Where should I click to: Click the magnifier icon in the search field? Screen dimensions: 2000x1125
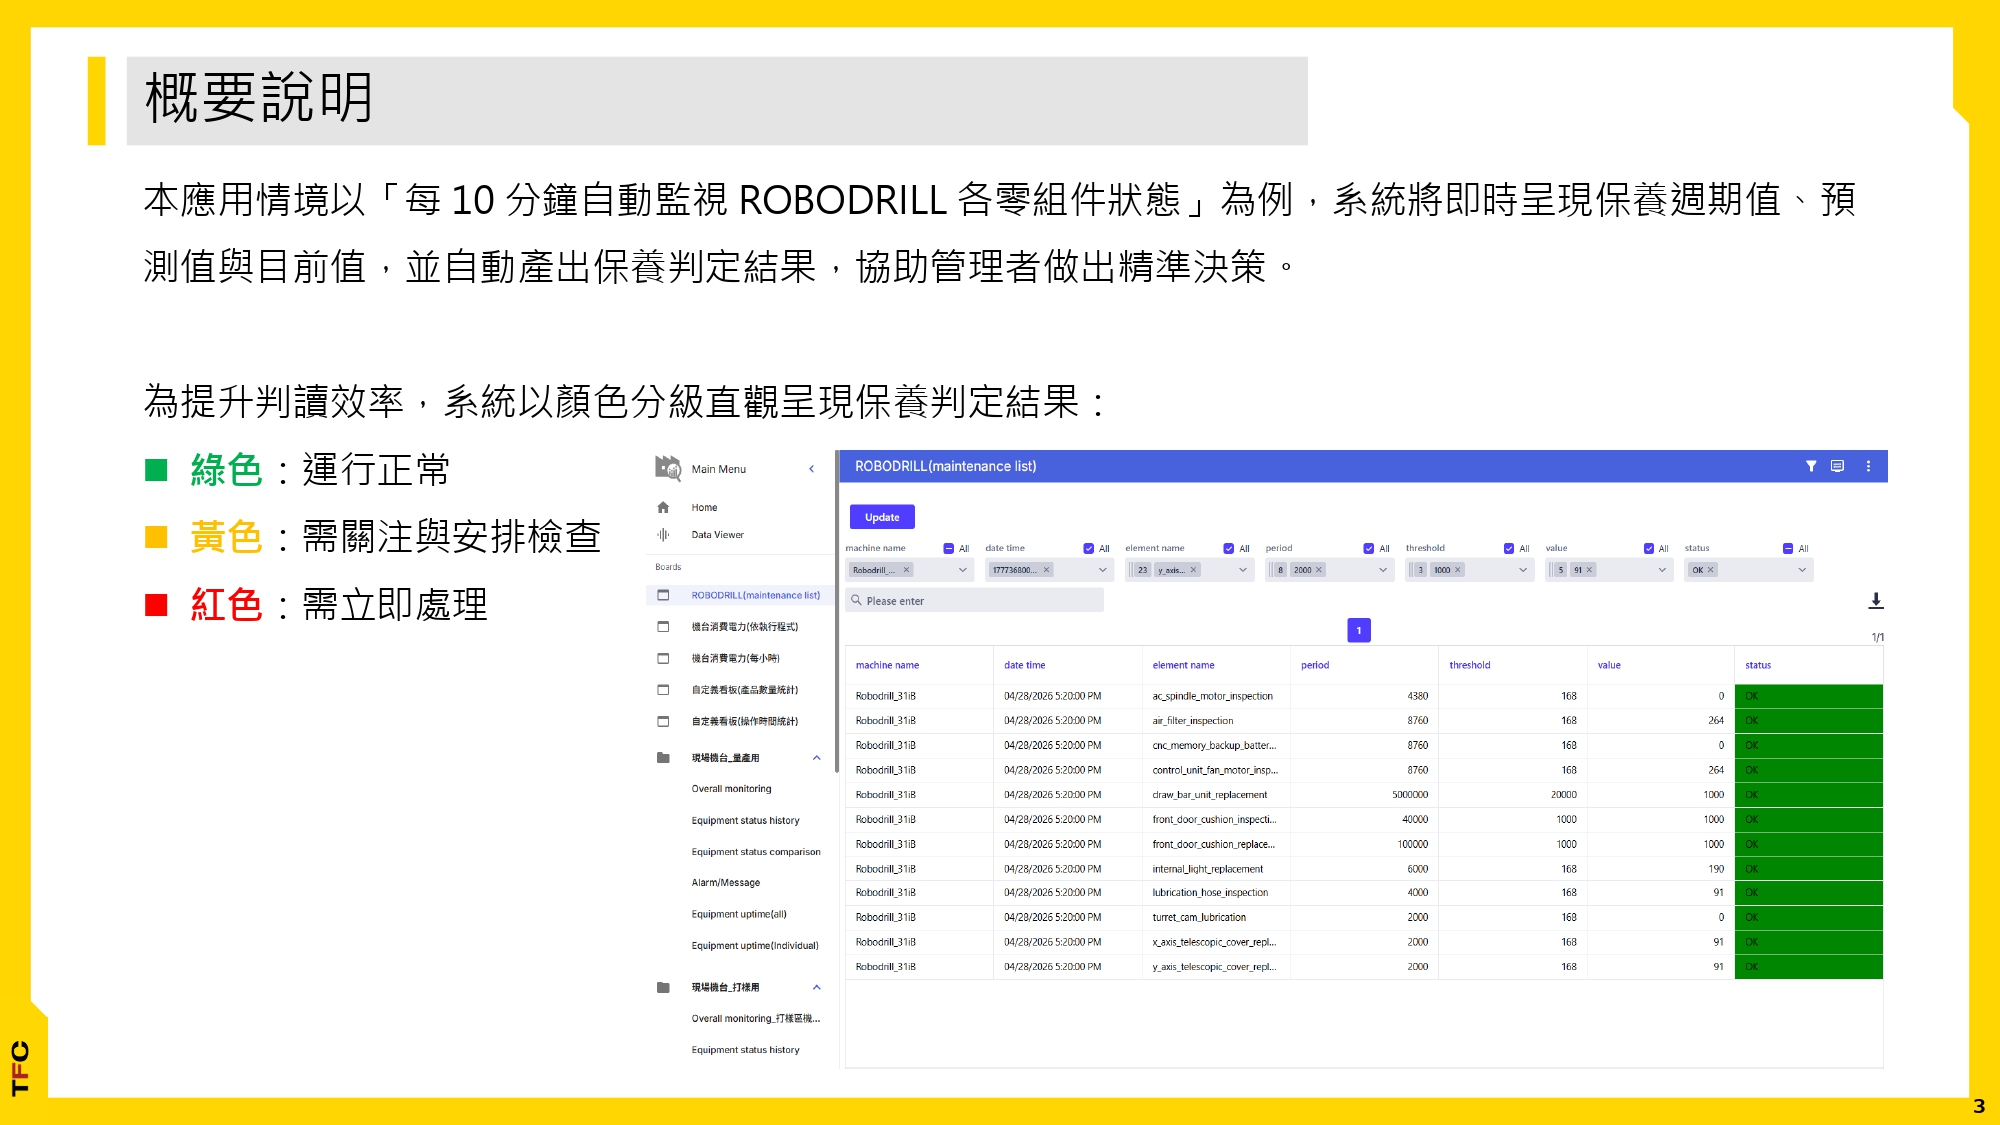point(856,600)
